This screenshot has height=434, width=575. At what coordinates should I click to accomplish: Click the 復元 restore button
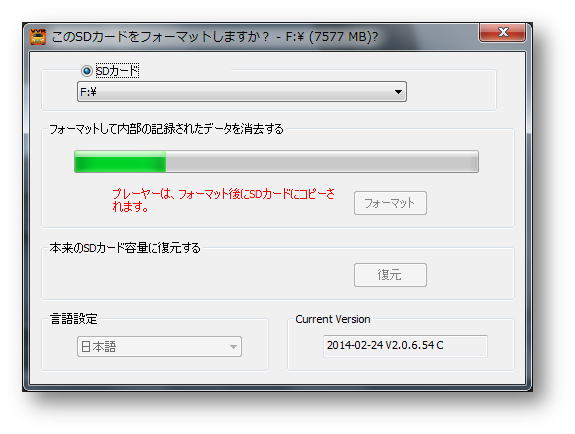tap(390, 275)
